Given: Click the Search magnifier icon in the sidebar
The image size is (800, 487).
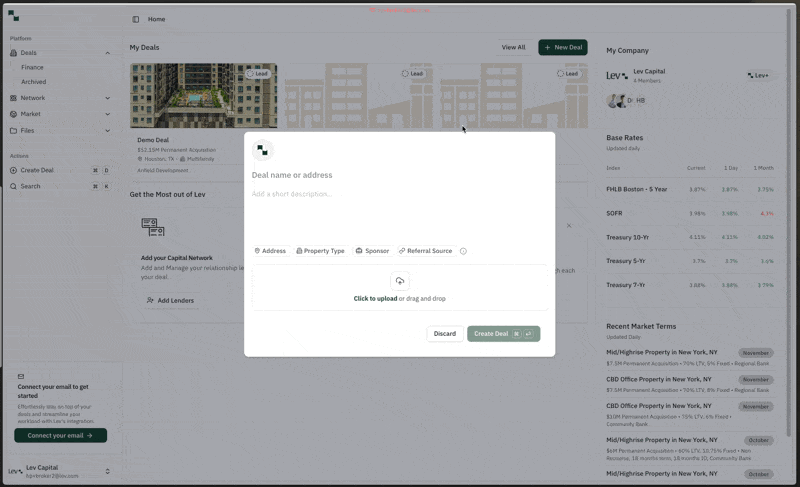Looking at the screenshot, I should [x=13, y=186].
